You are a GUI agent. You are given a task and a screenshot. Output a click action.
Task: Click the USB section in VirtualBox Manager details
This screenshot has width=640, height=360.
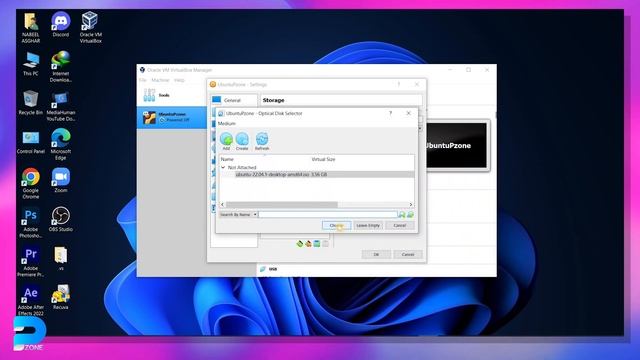pyautogui.click(x=273, y=269)
